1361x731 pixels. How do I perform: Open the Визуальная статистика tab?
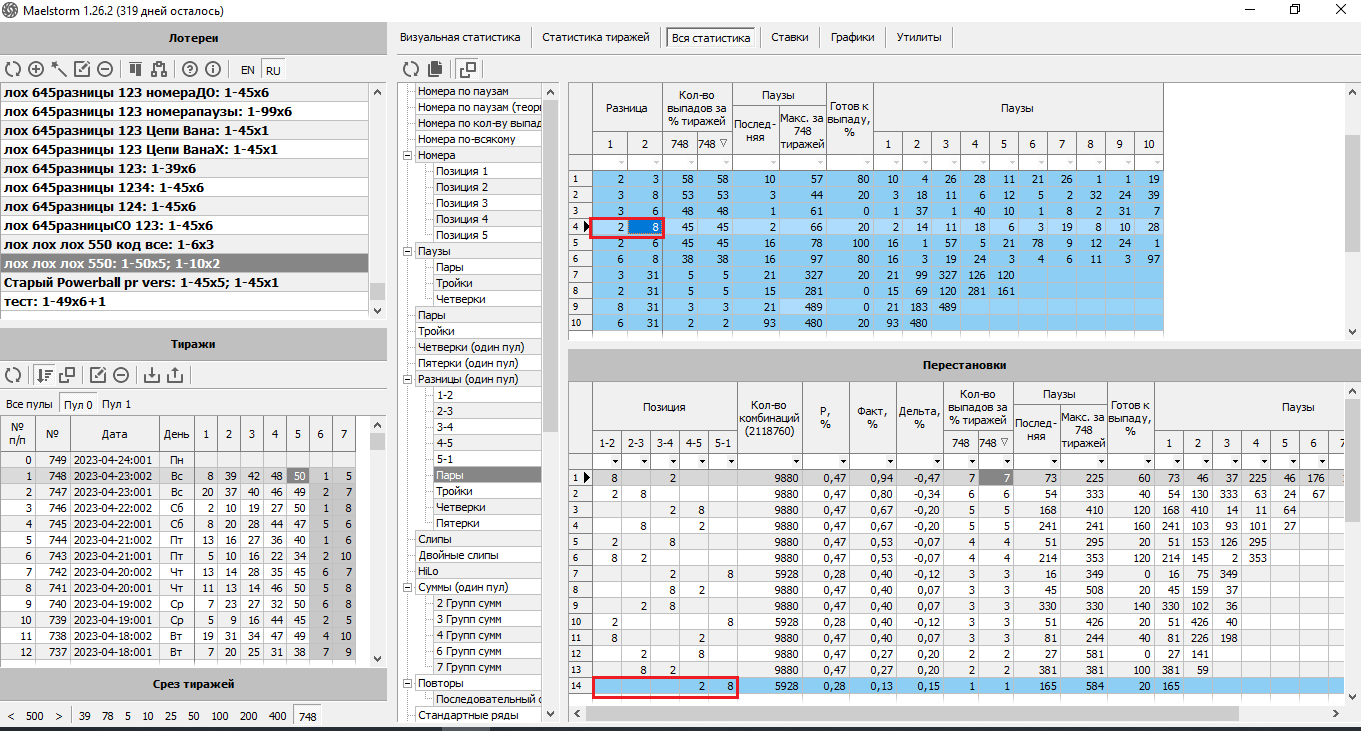point(460,37)
